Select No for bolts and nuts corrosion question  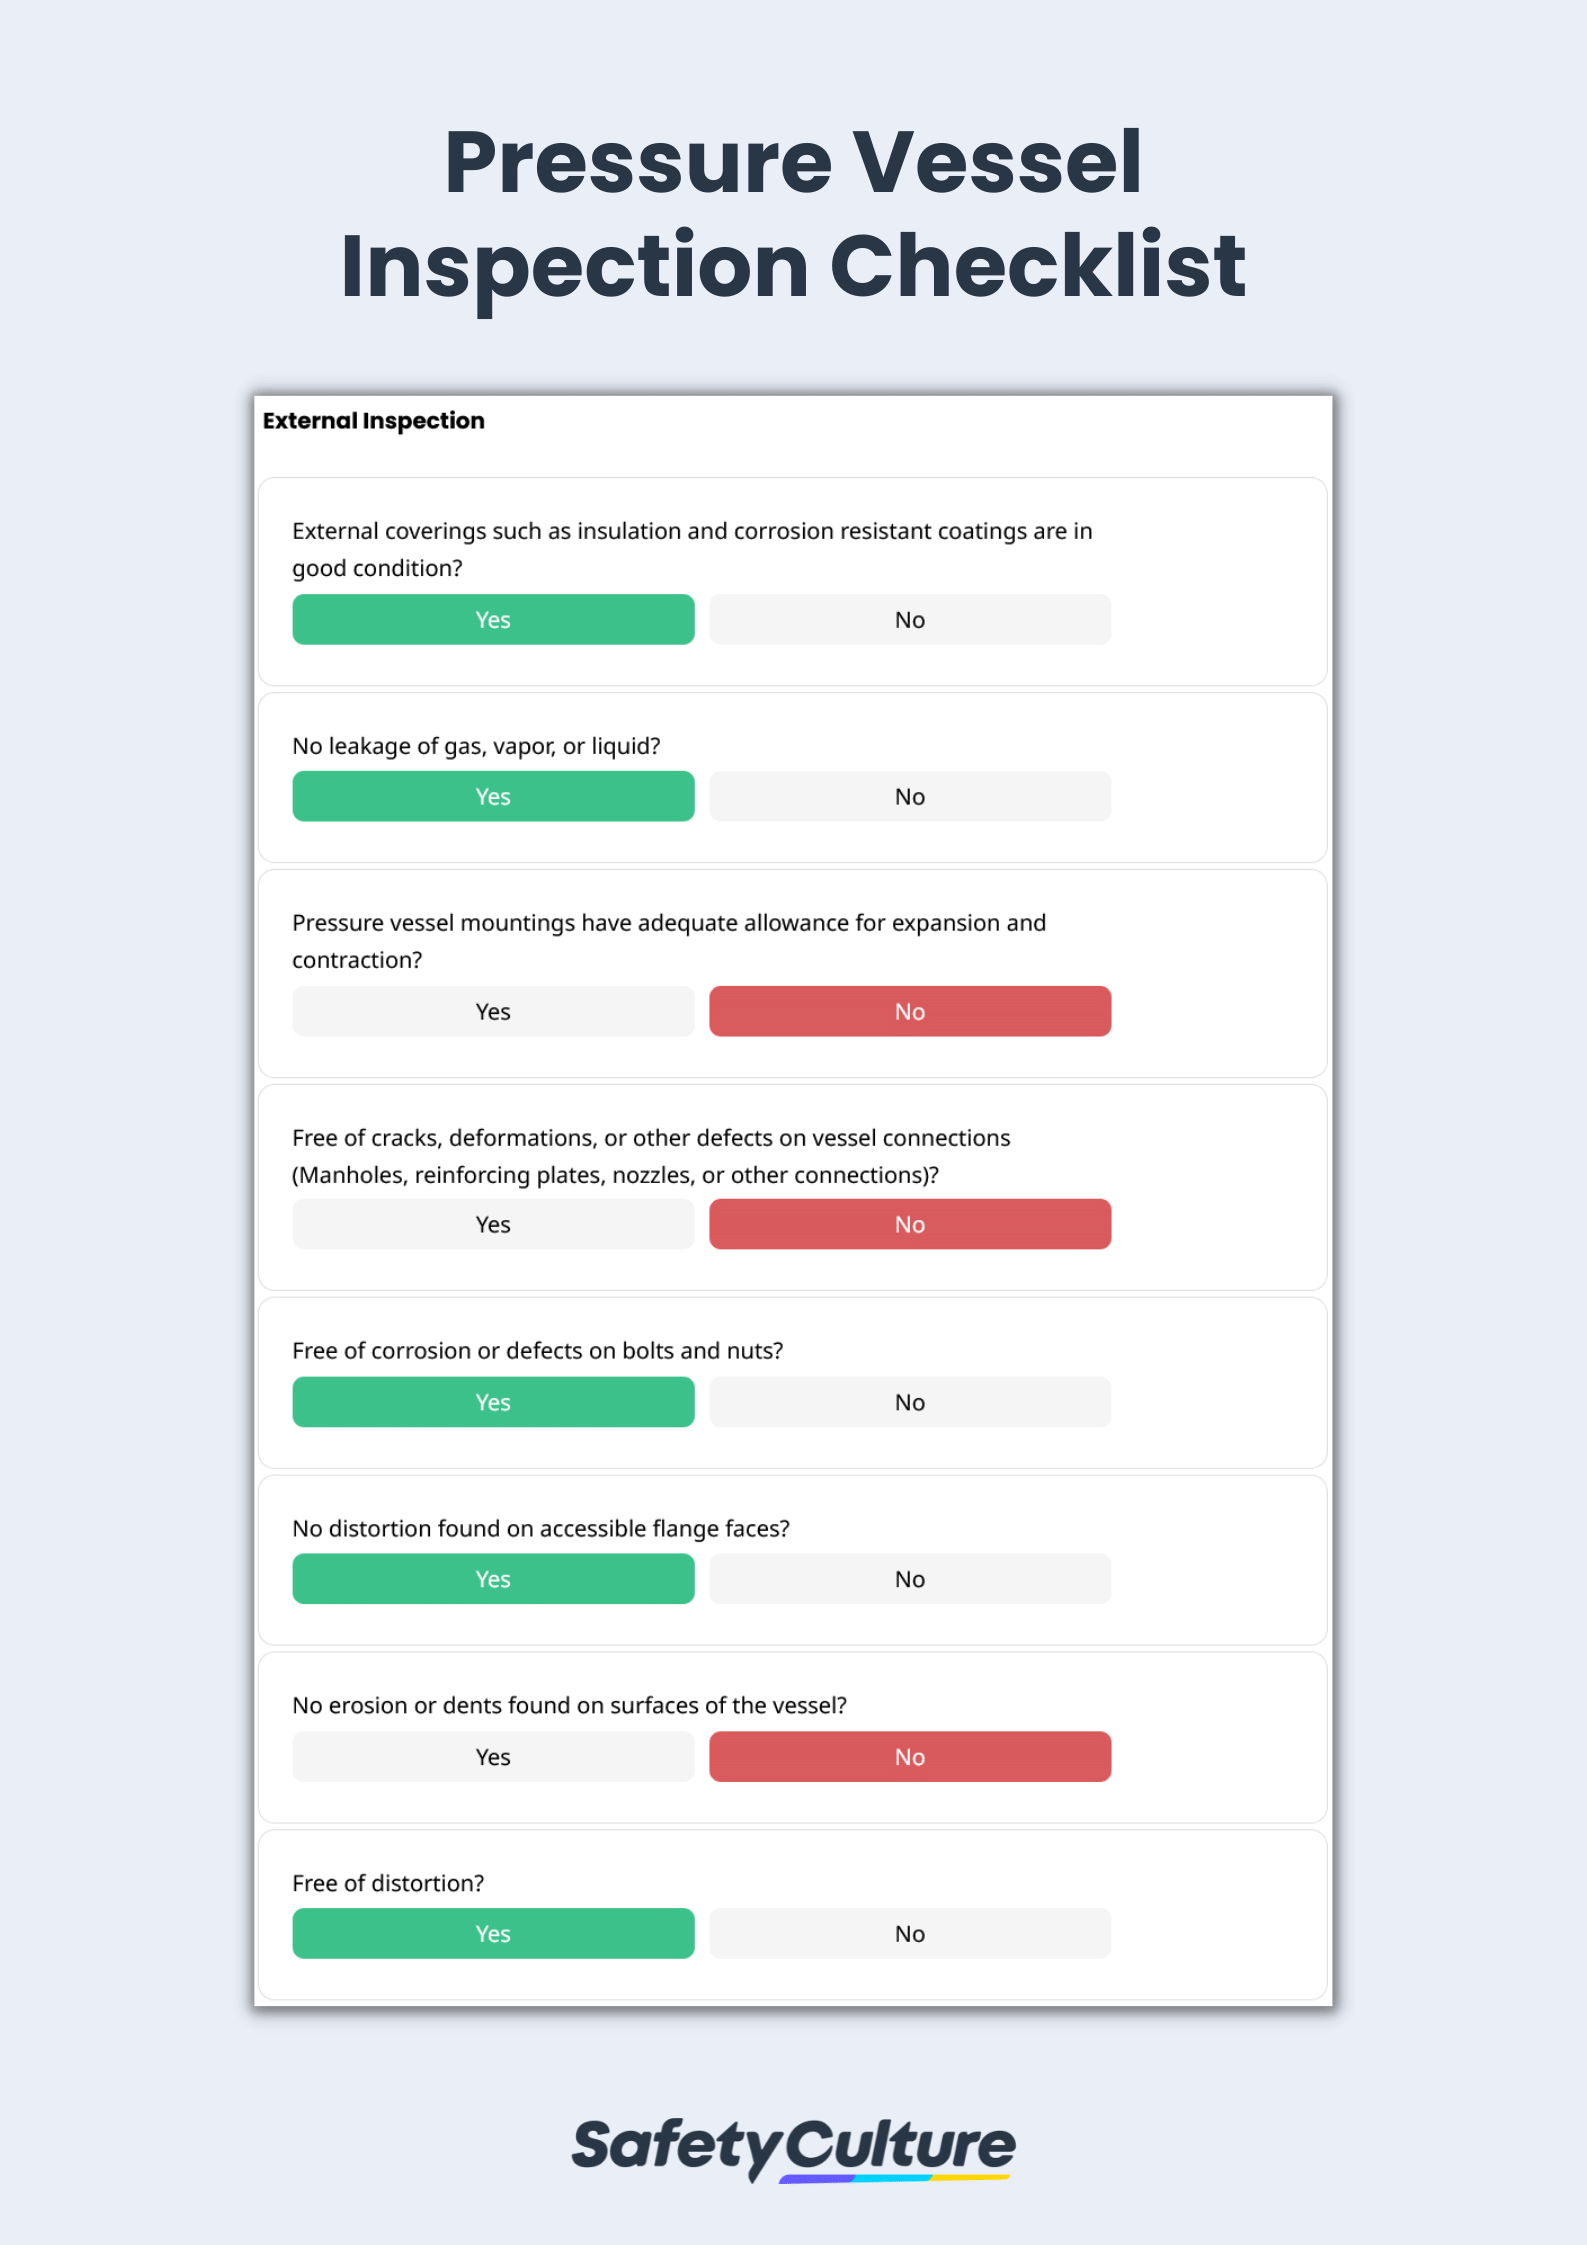click(909, 1402)
